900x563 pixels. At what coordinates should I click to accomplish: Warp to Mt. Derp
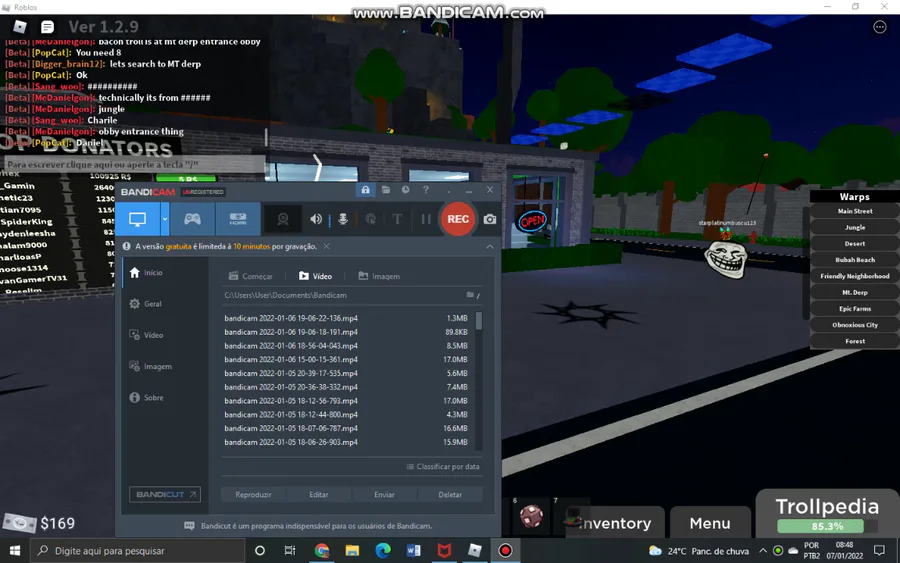pyautogui.click(x=855, y=292)
